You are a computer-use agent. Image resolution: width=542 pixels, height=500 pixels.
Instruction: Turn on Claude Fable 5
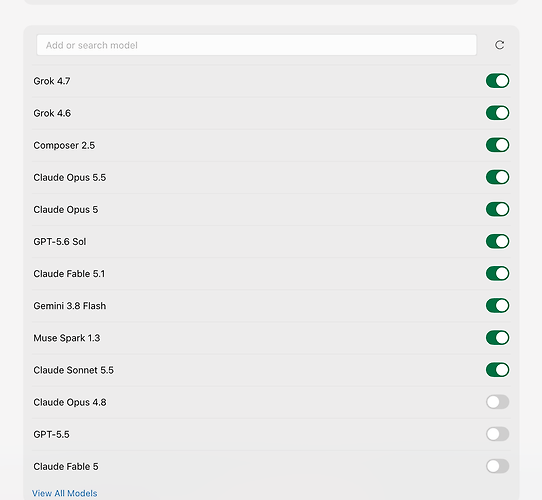point(497,466)
